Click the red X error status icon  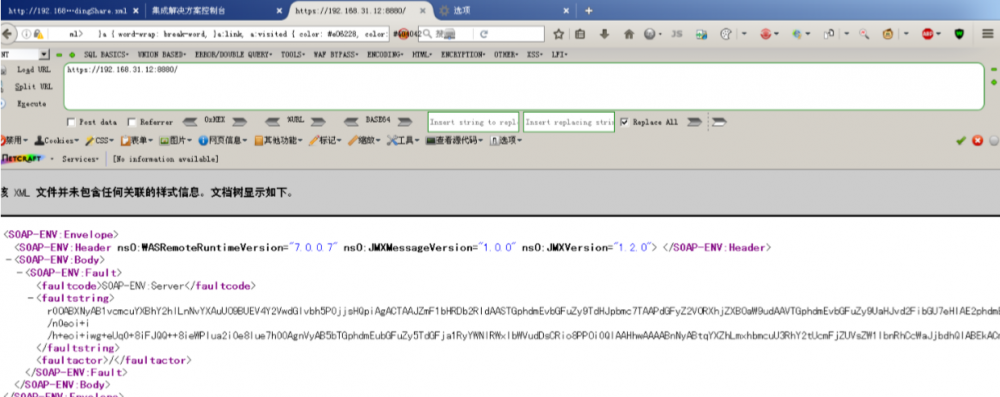[x=977, y=140]
